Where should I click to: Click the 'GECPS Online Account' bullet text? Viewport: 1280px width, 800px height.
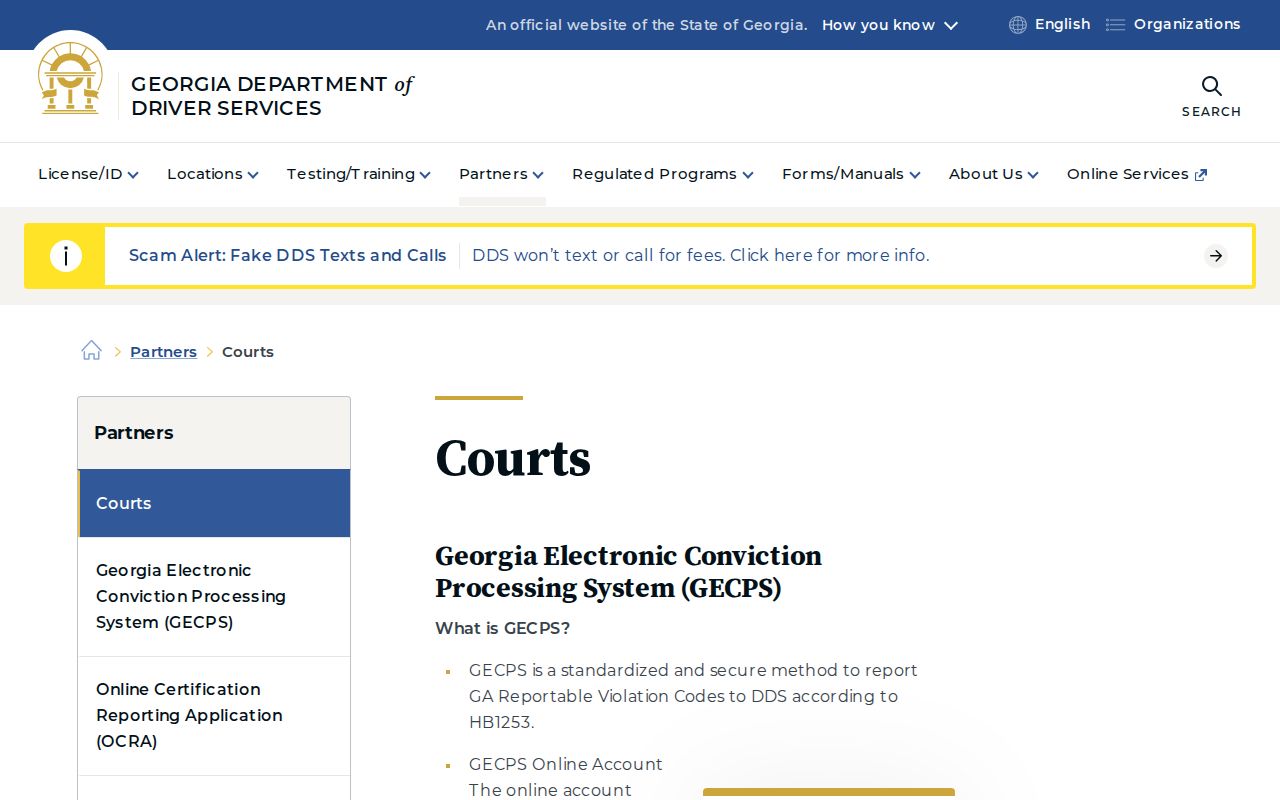click(x=566, y=764)
